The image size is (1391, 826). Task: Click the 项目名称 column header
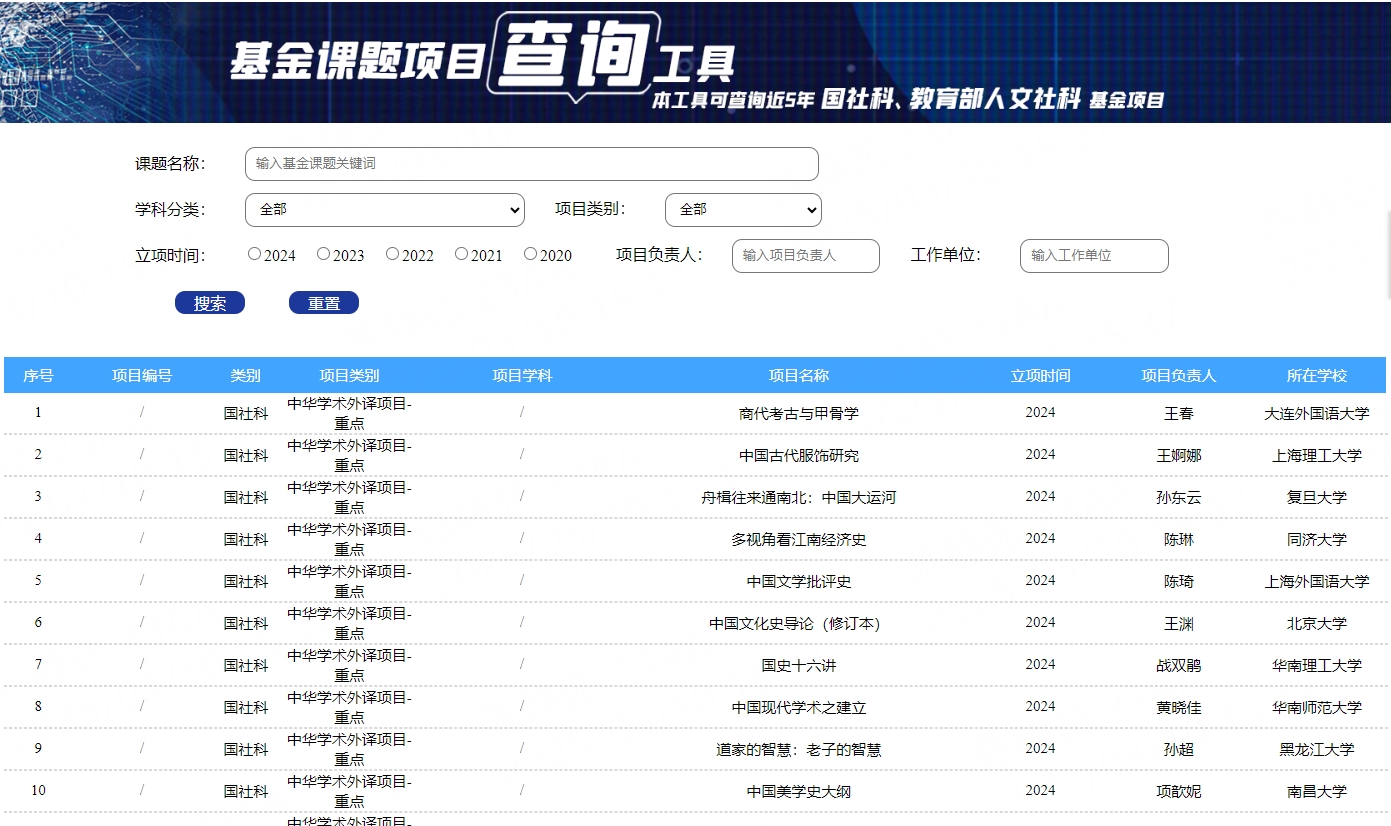[x=798, y=376]
